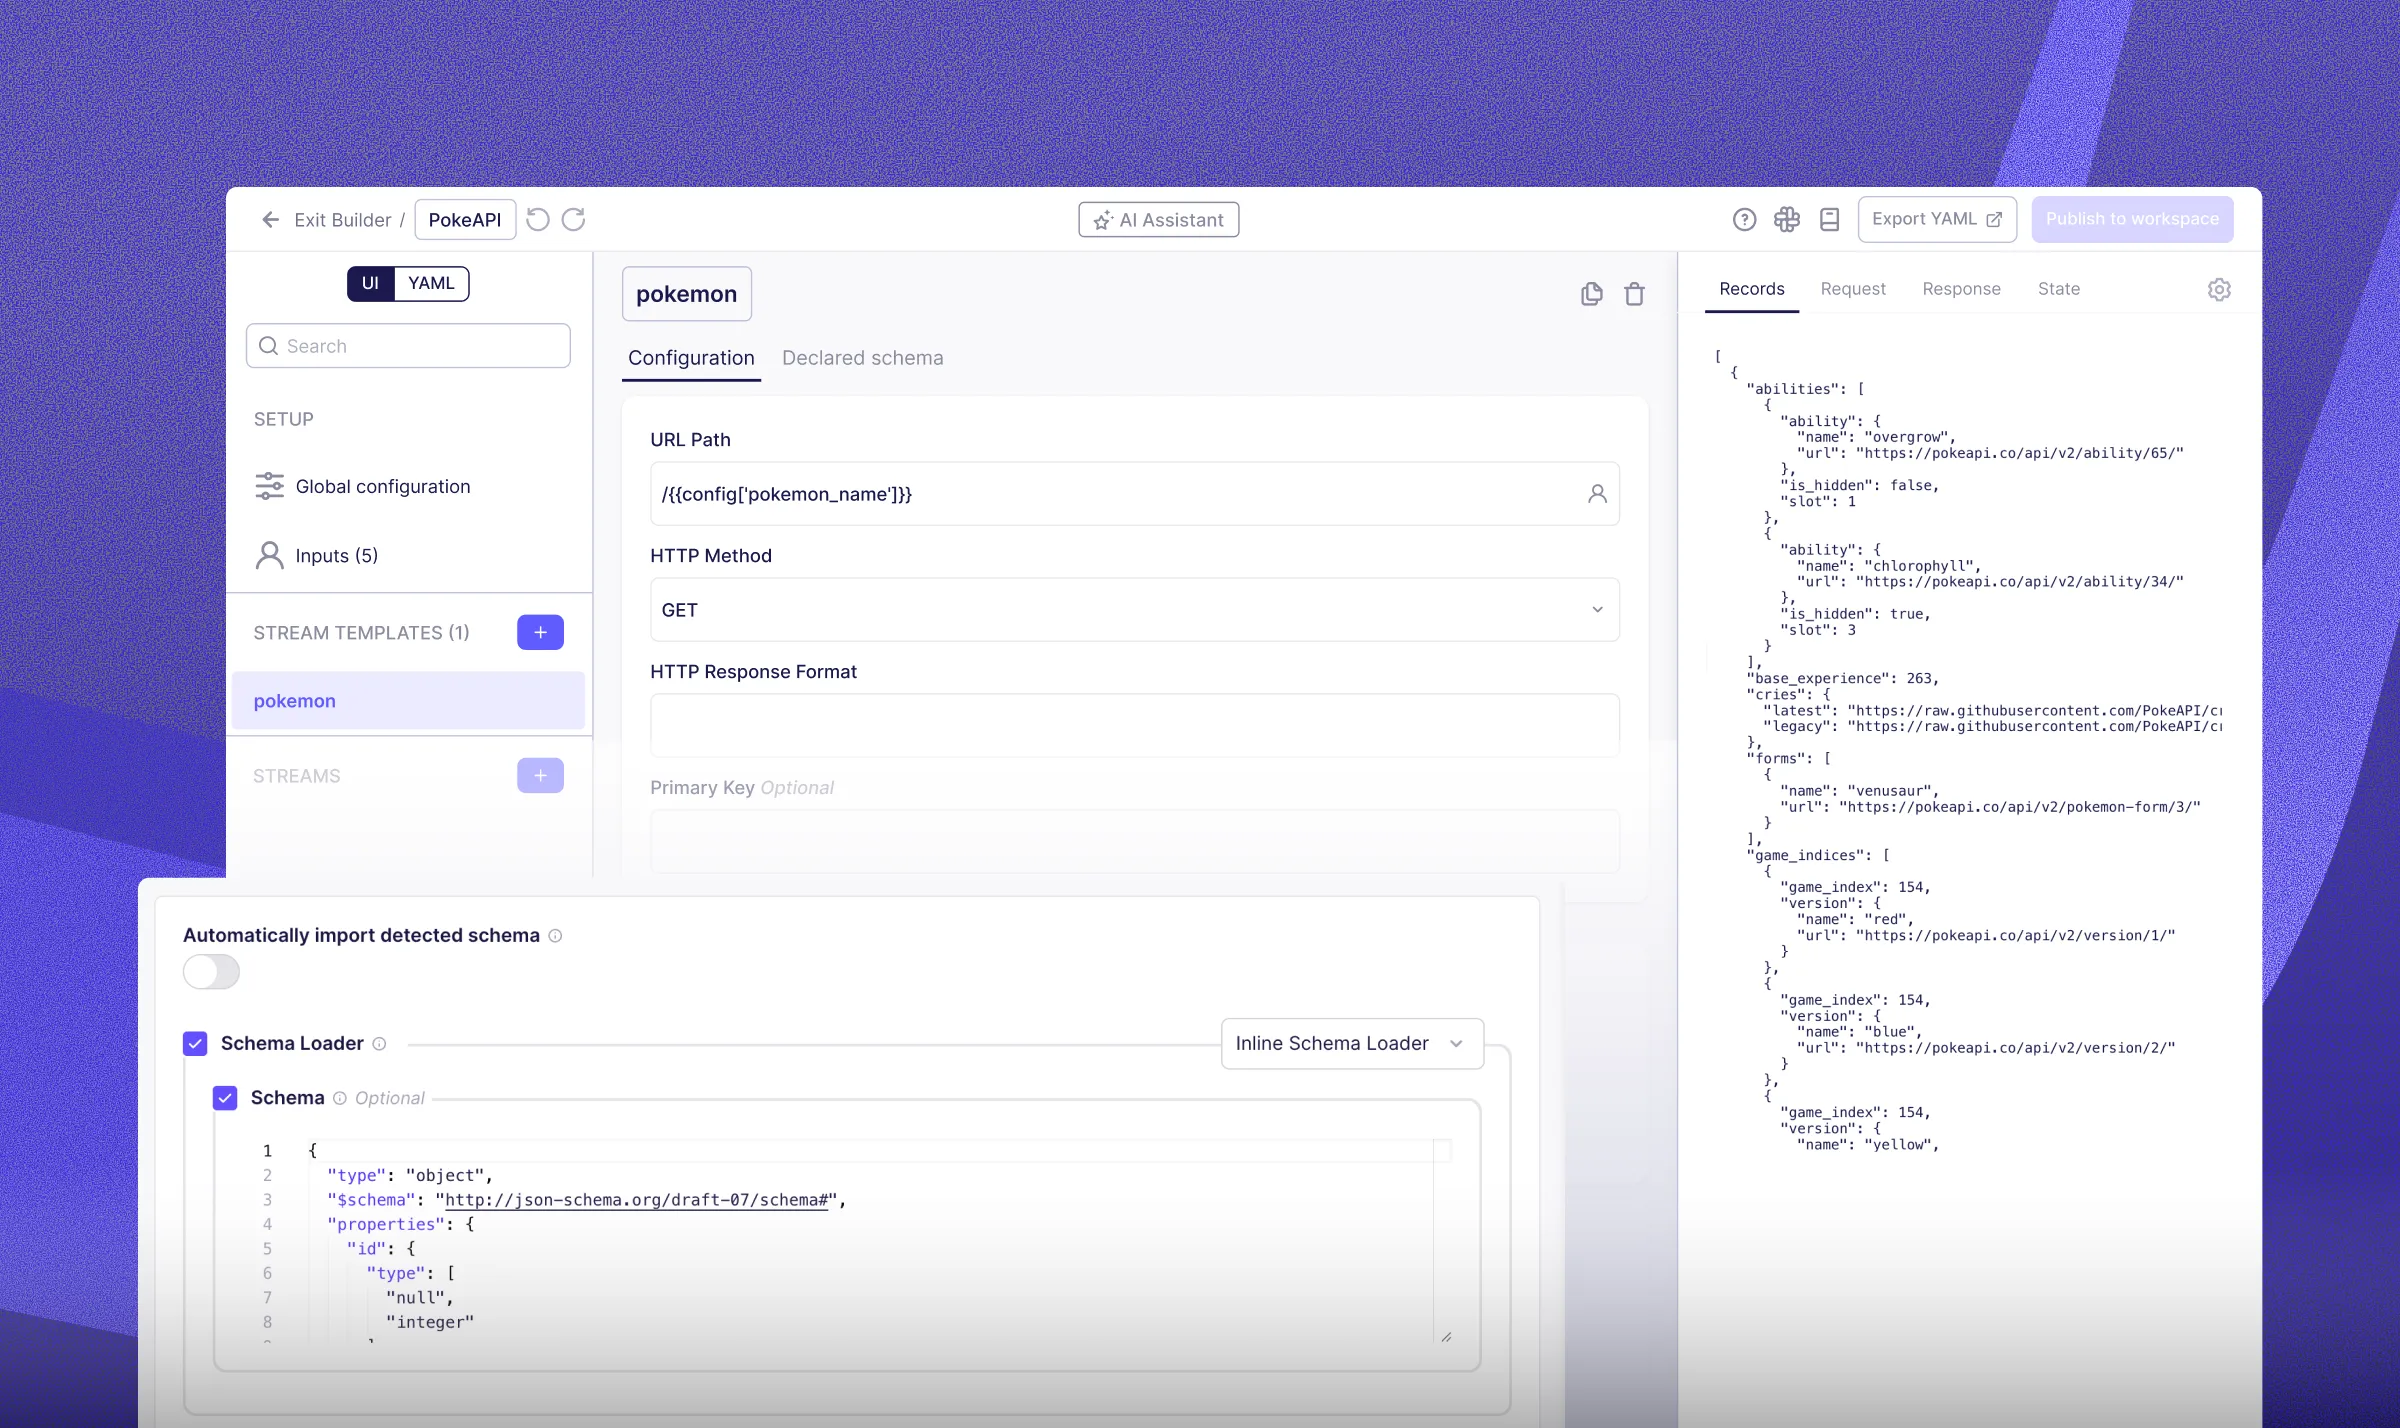Click the URL Path input field
This screenshot has height=1428, width=2400.
tap(1134, 494)
